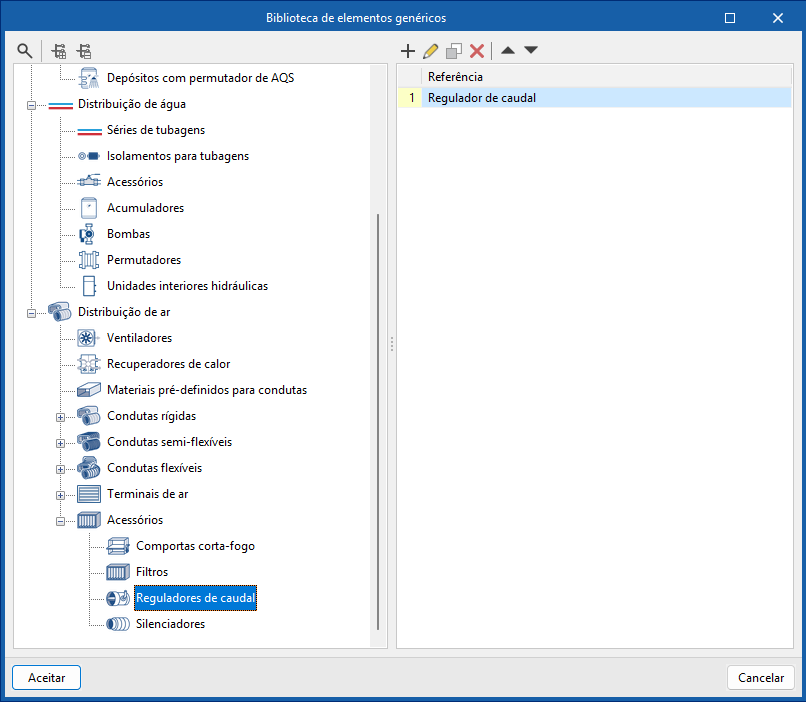Click the Cancelar button
Image resolution: width=806 pixels, height=702 pixels.
(x=760, y=677)
